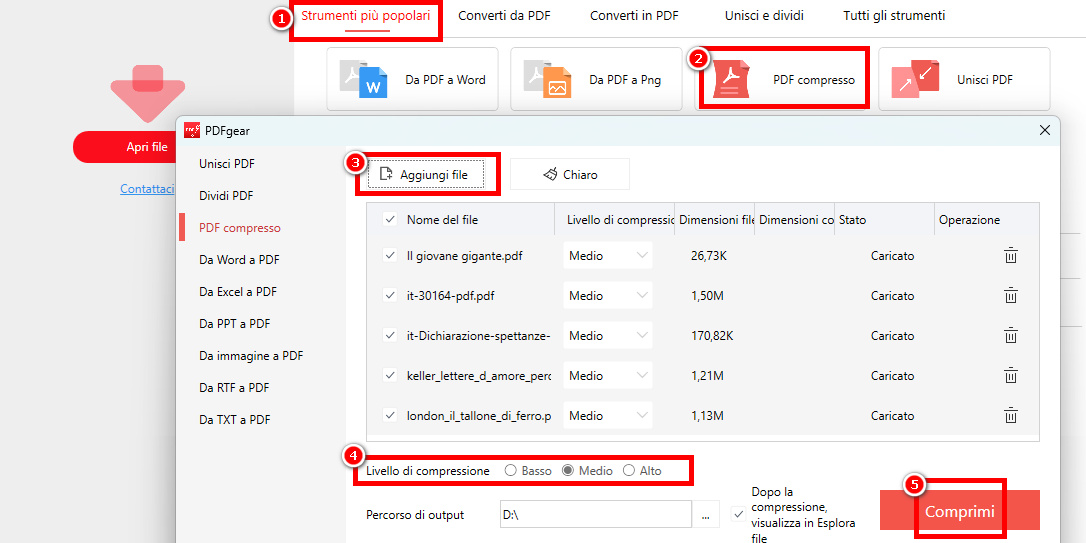Viewport: 1086px width, 543px height.
Task: Select Medio compression level radio
Action: [x=568, y=471]
